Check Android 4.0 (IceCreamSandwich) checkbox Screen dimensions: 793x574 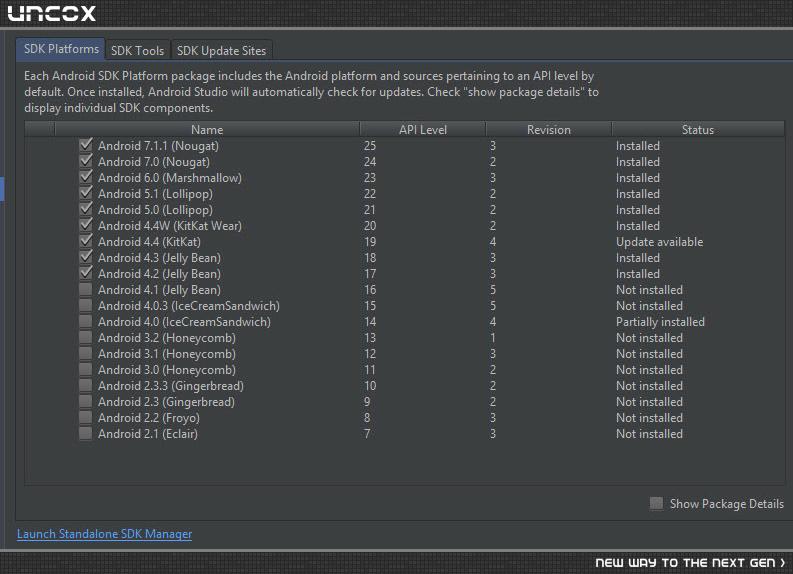pyautogui.click(x=86, y=321)
